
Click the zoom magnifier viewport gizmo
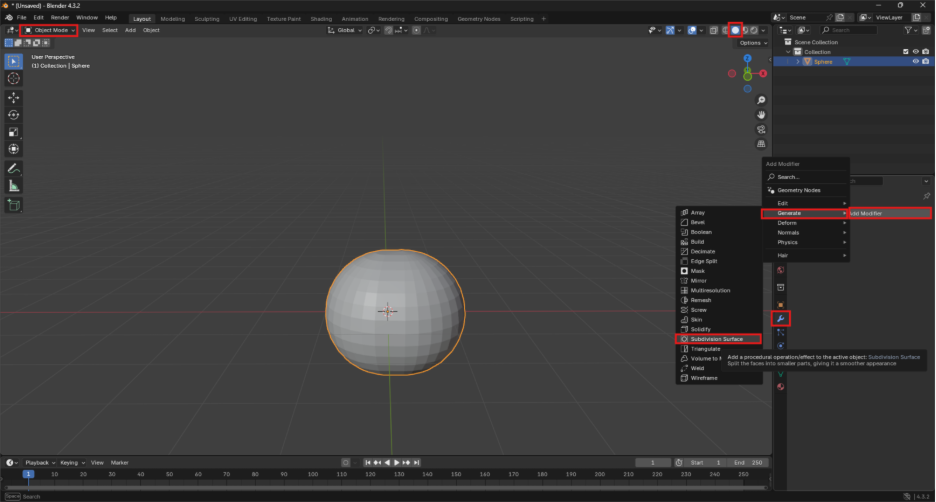[761, 101]
